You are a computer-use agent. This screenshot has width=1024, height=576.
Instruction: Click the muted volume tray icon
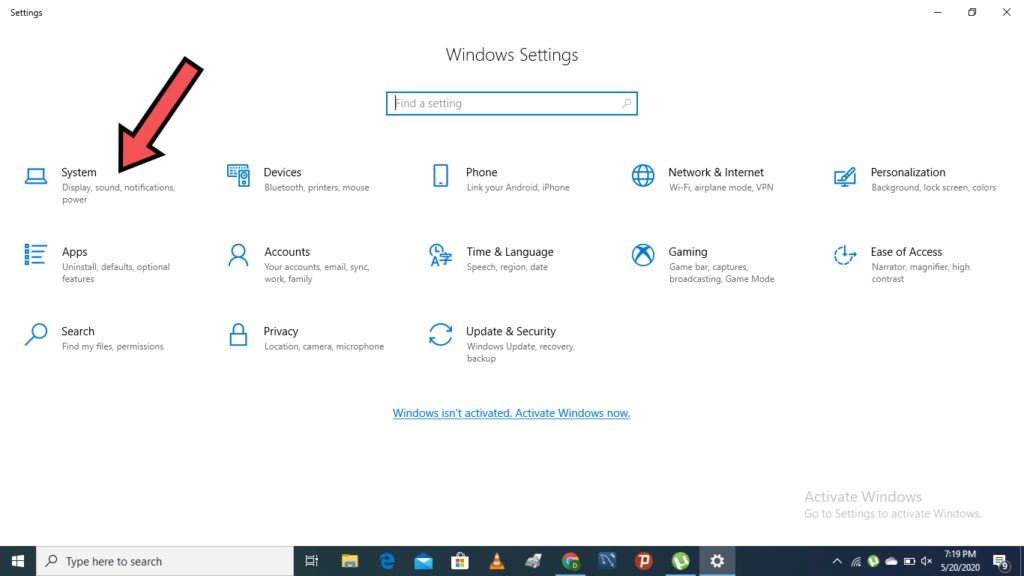point(926,561)
